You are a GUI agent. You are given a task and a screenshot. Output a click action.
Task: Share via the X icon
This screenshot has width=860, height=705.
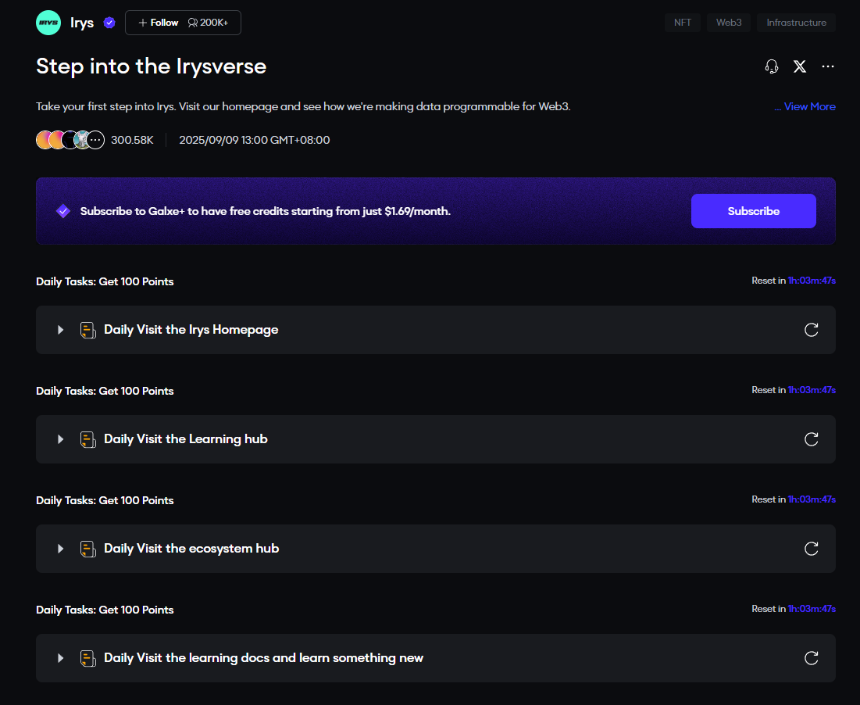[x=799, y=66]
